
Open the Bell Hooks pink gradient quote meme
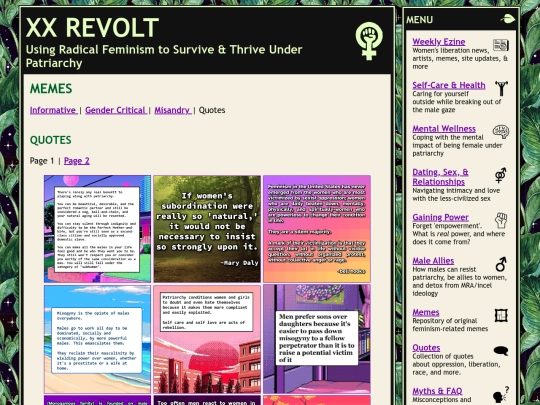(x=317, y=229)
